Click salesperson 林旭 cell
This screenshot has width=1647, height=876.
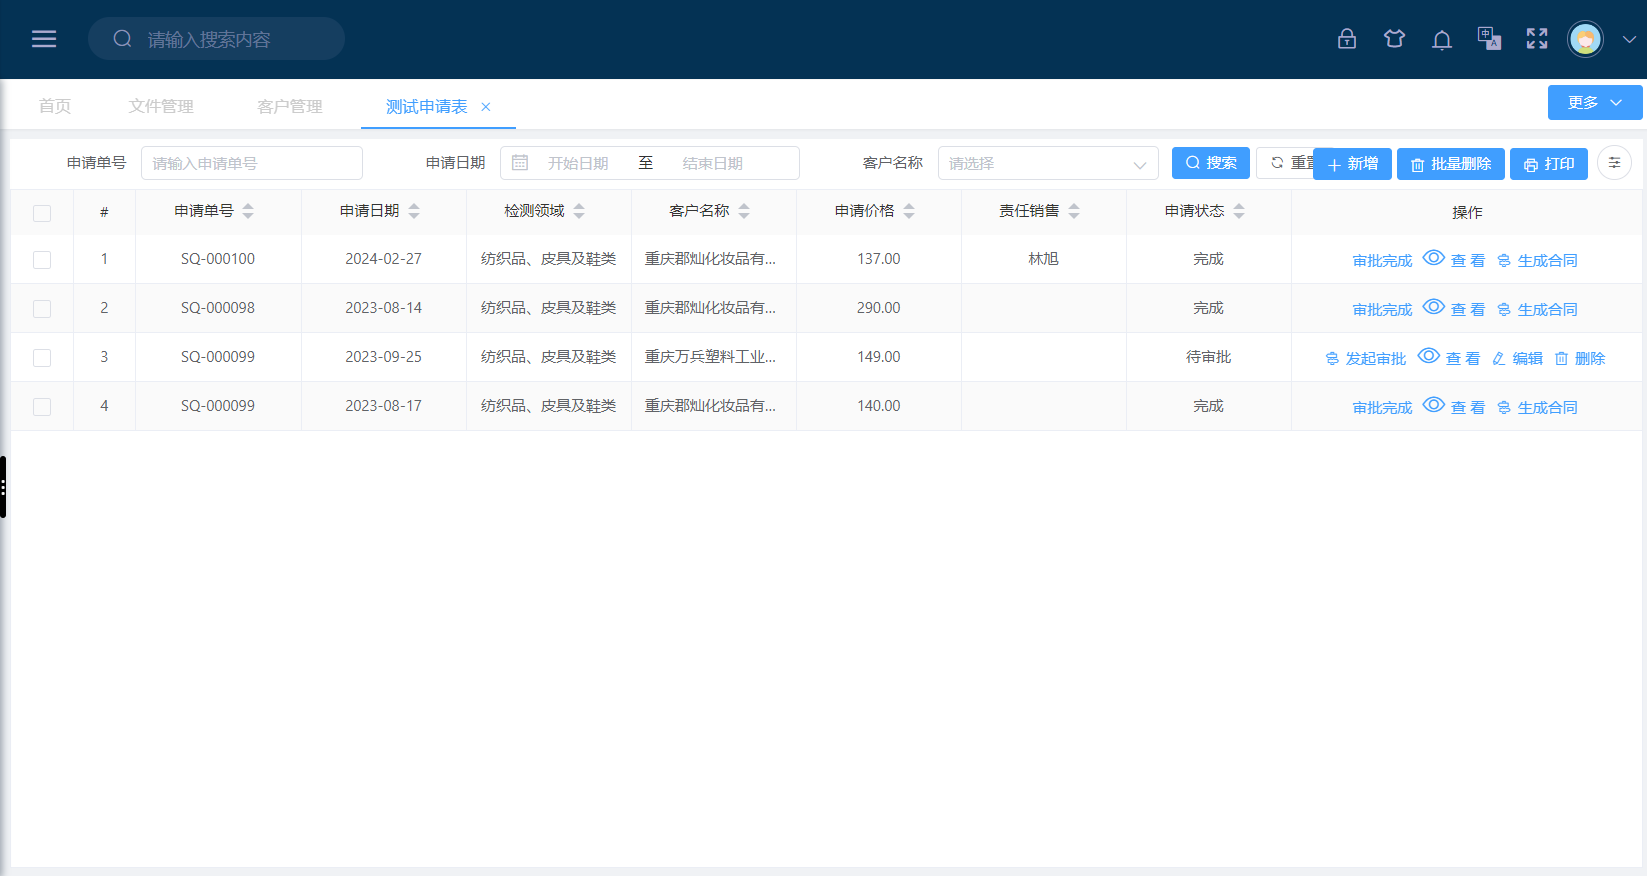click(x=1044, y=258)
